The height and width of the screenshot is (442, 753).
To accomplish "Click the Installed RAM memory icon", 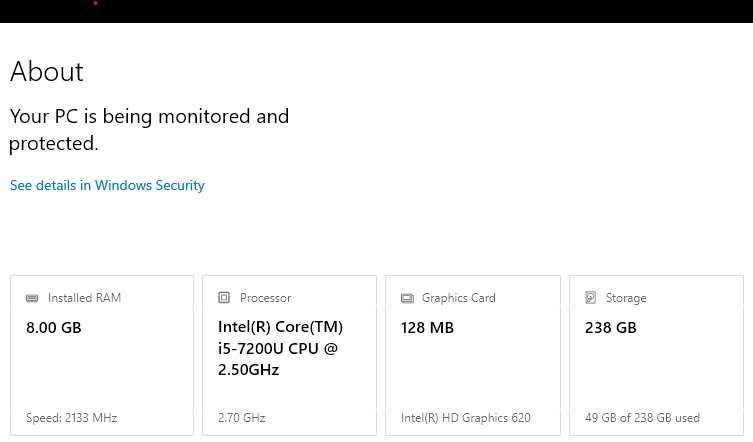I will [x=32, y=298].
